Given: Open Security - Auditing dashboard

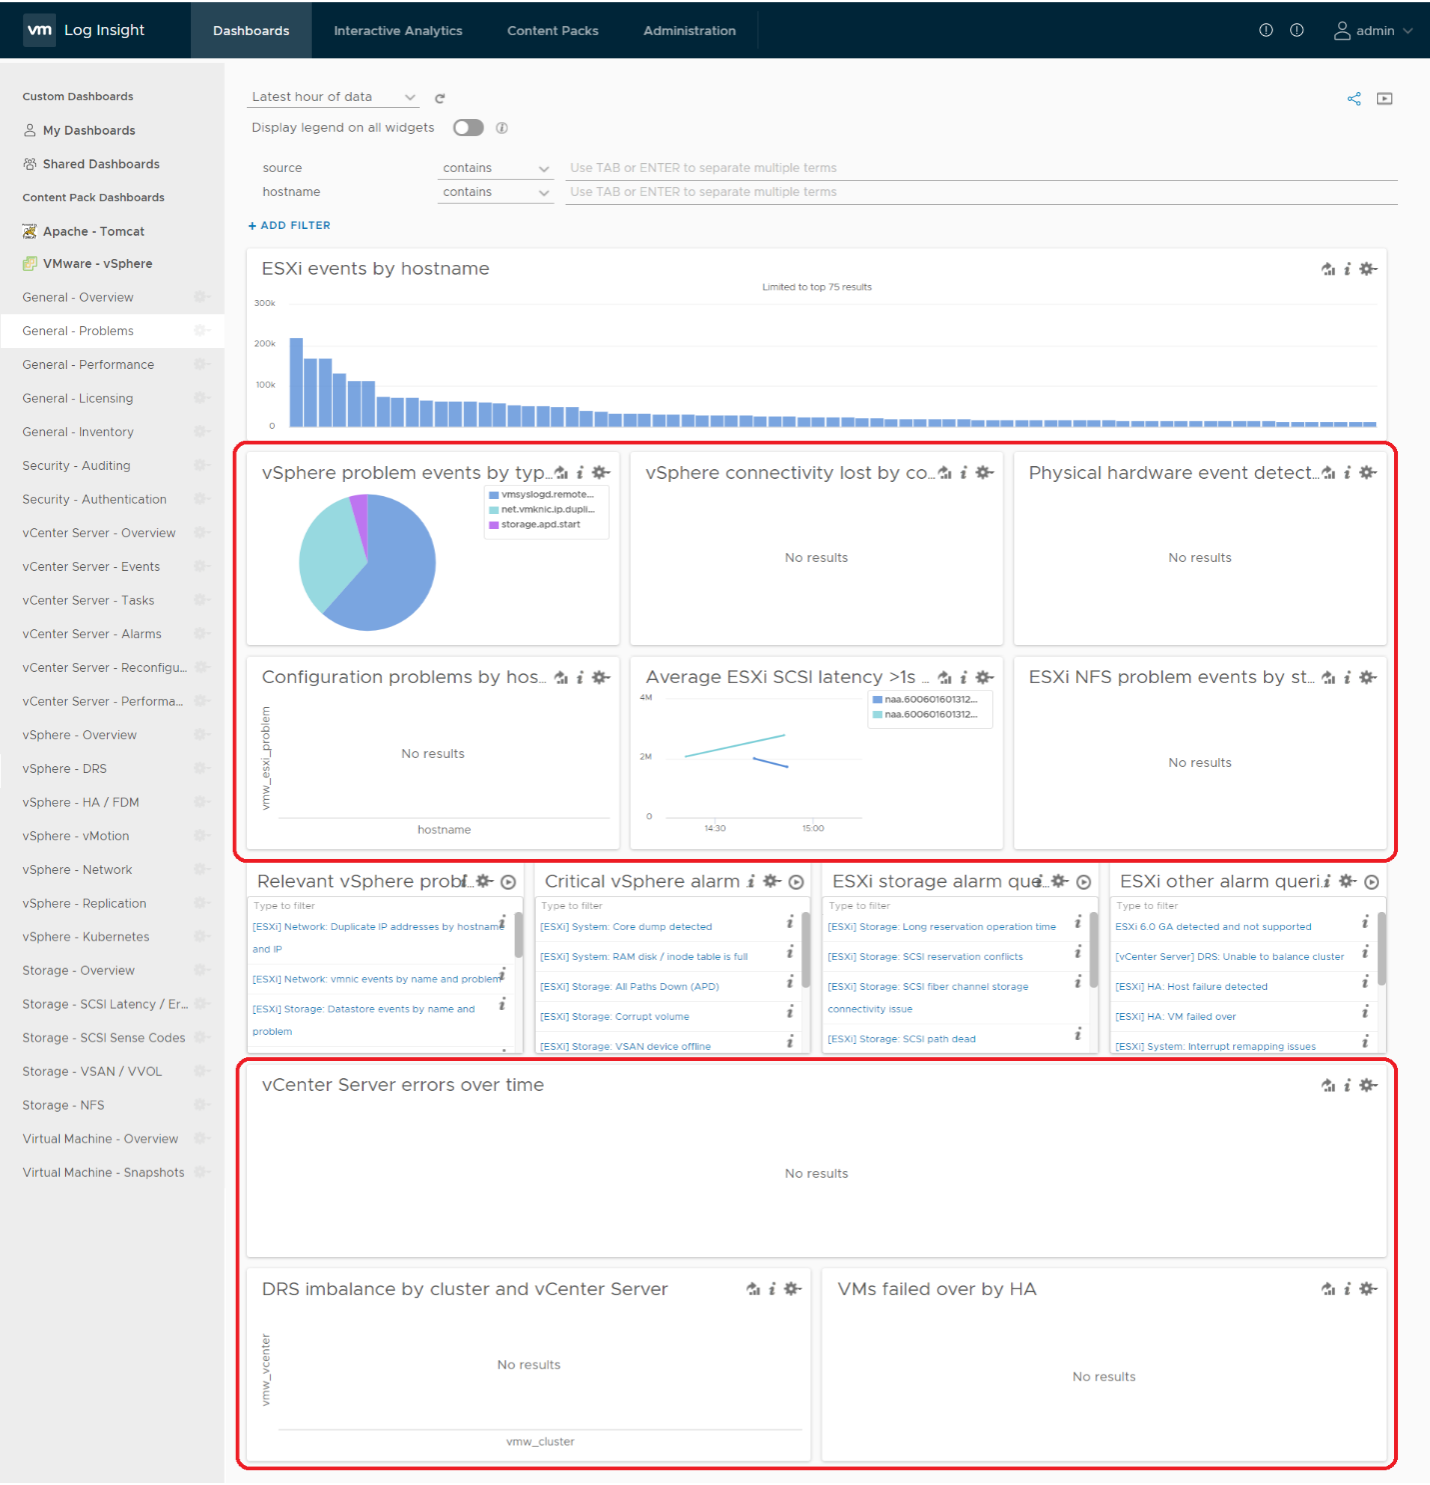Looking at the screenshot, I should (x=76, y=466).
